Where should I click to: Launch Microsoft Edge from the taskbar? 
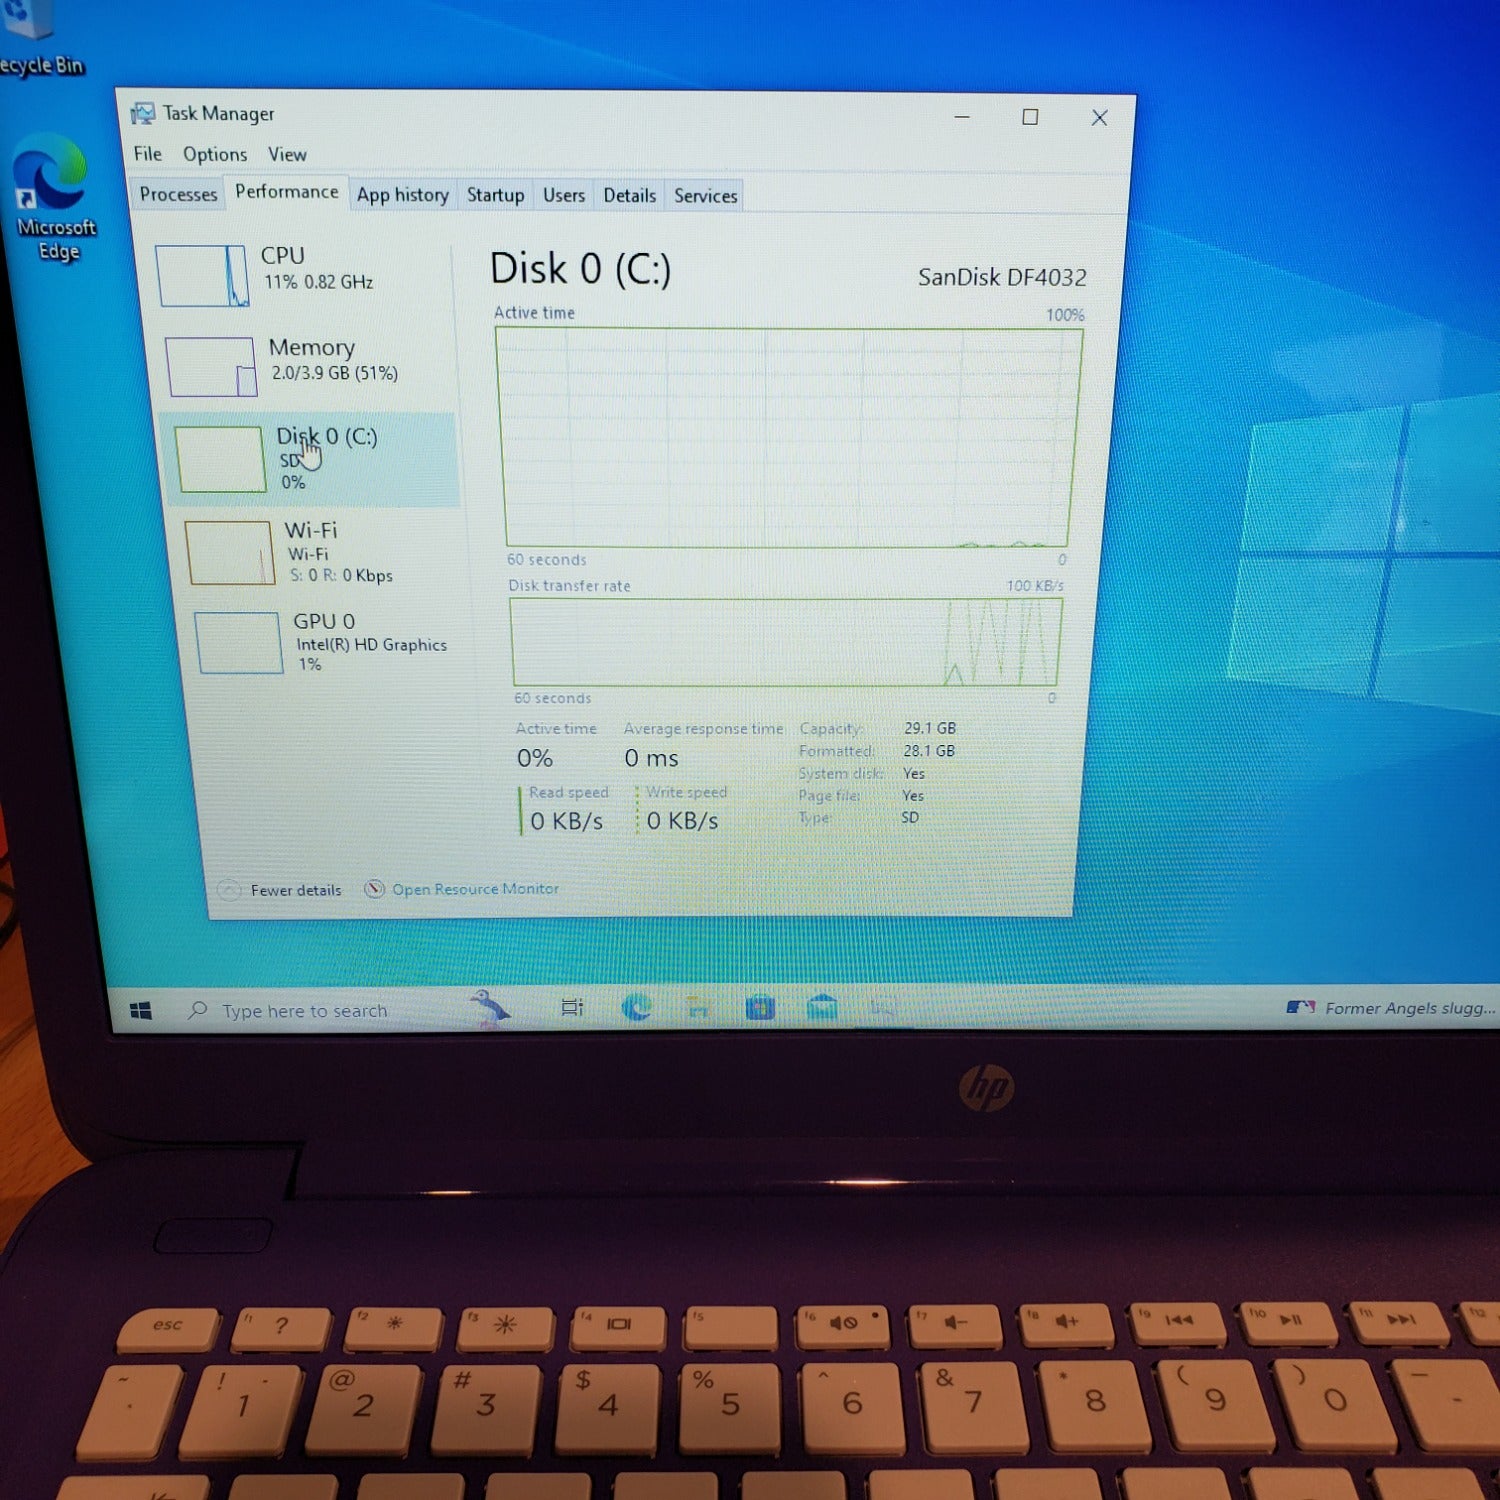coord(636,1008)
